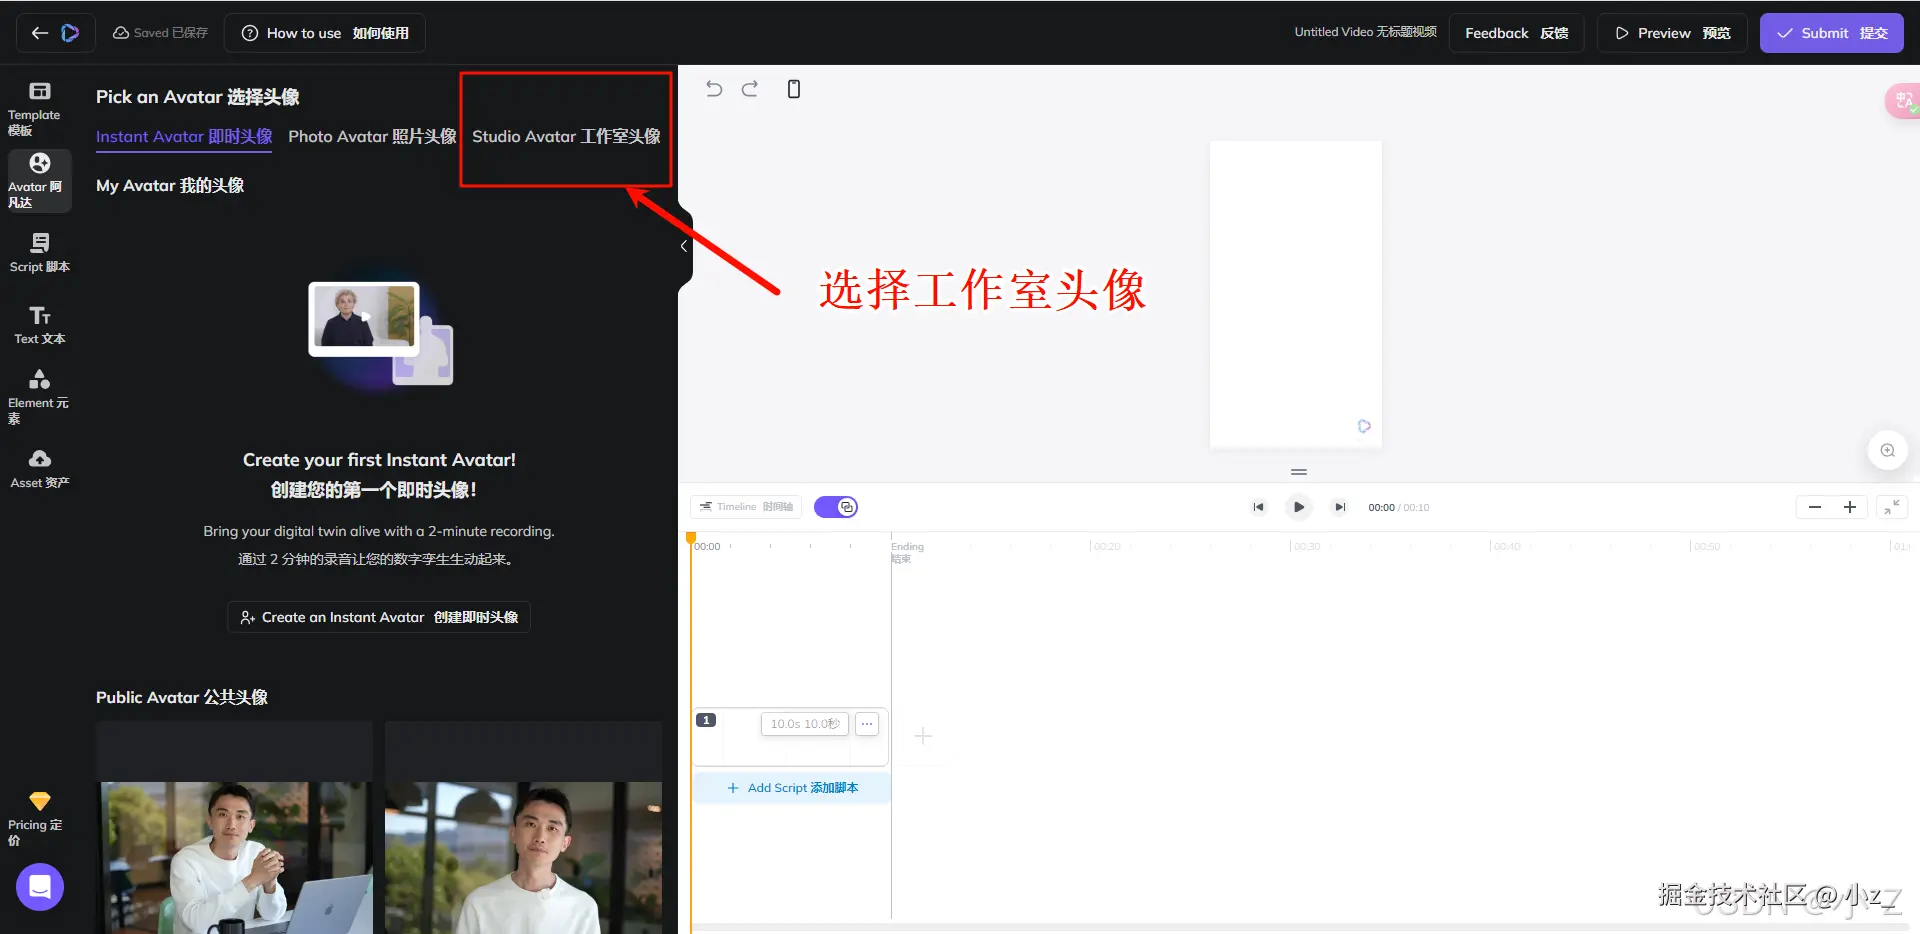Collapse the avatar side panel chevron
The width and height of the screenshot is (1920, 934).
684,245
